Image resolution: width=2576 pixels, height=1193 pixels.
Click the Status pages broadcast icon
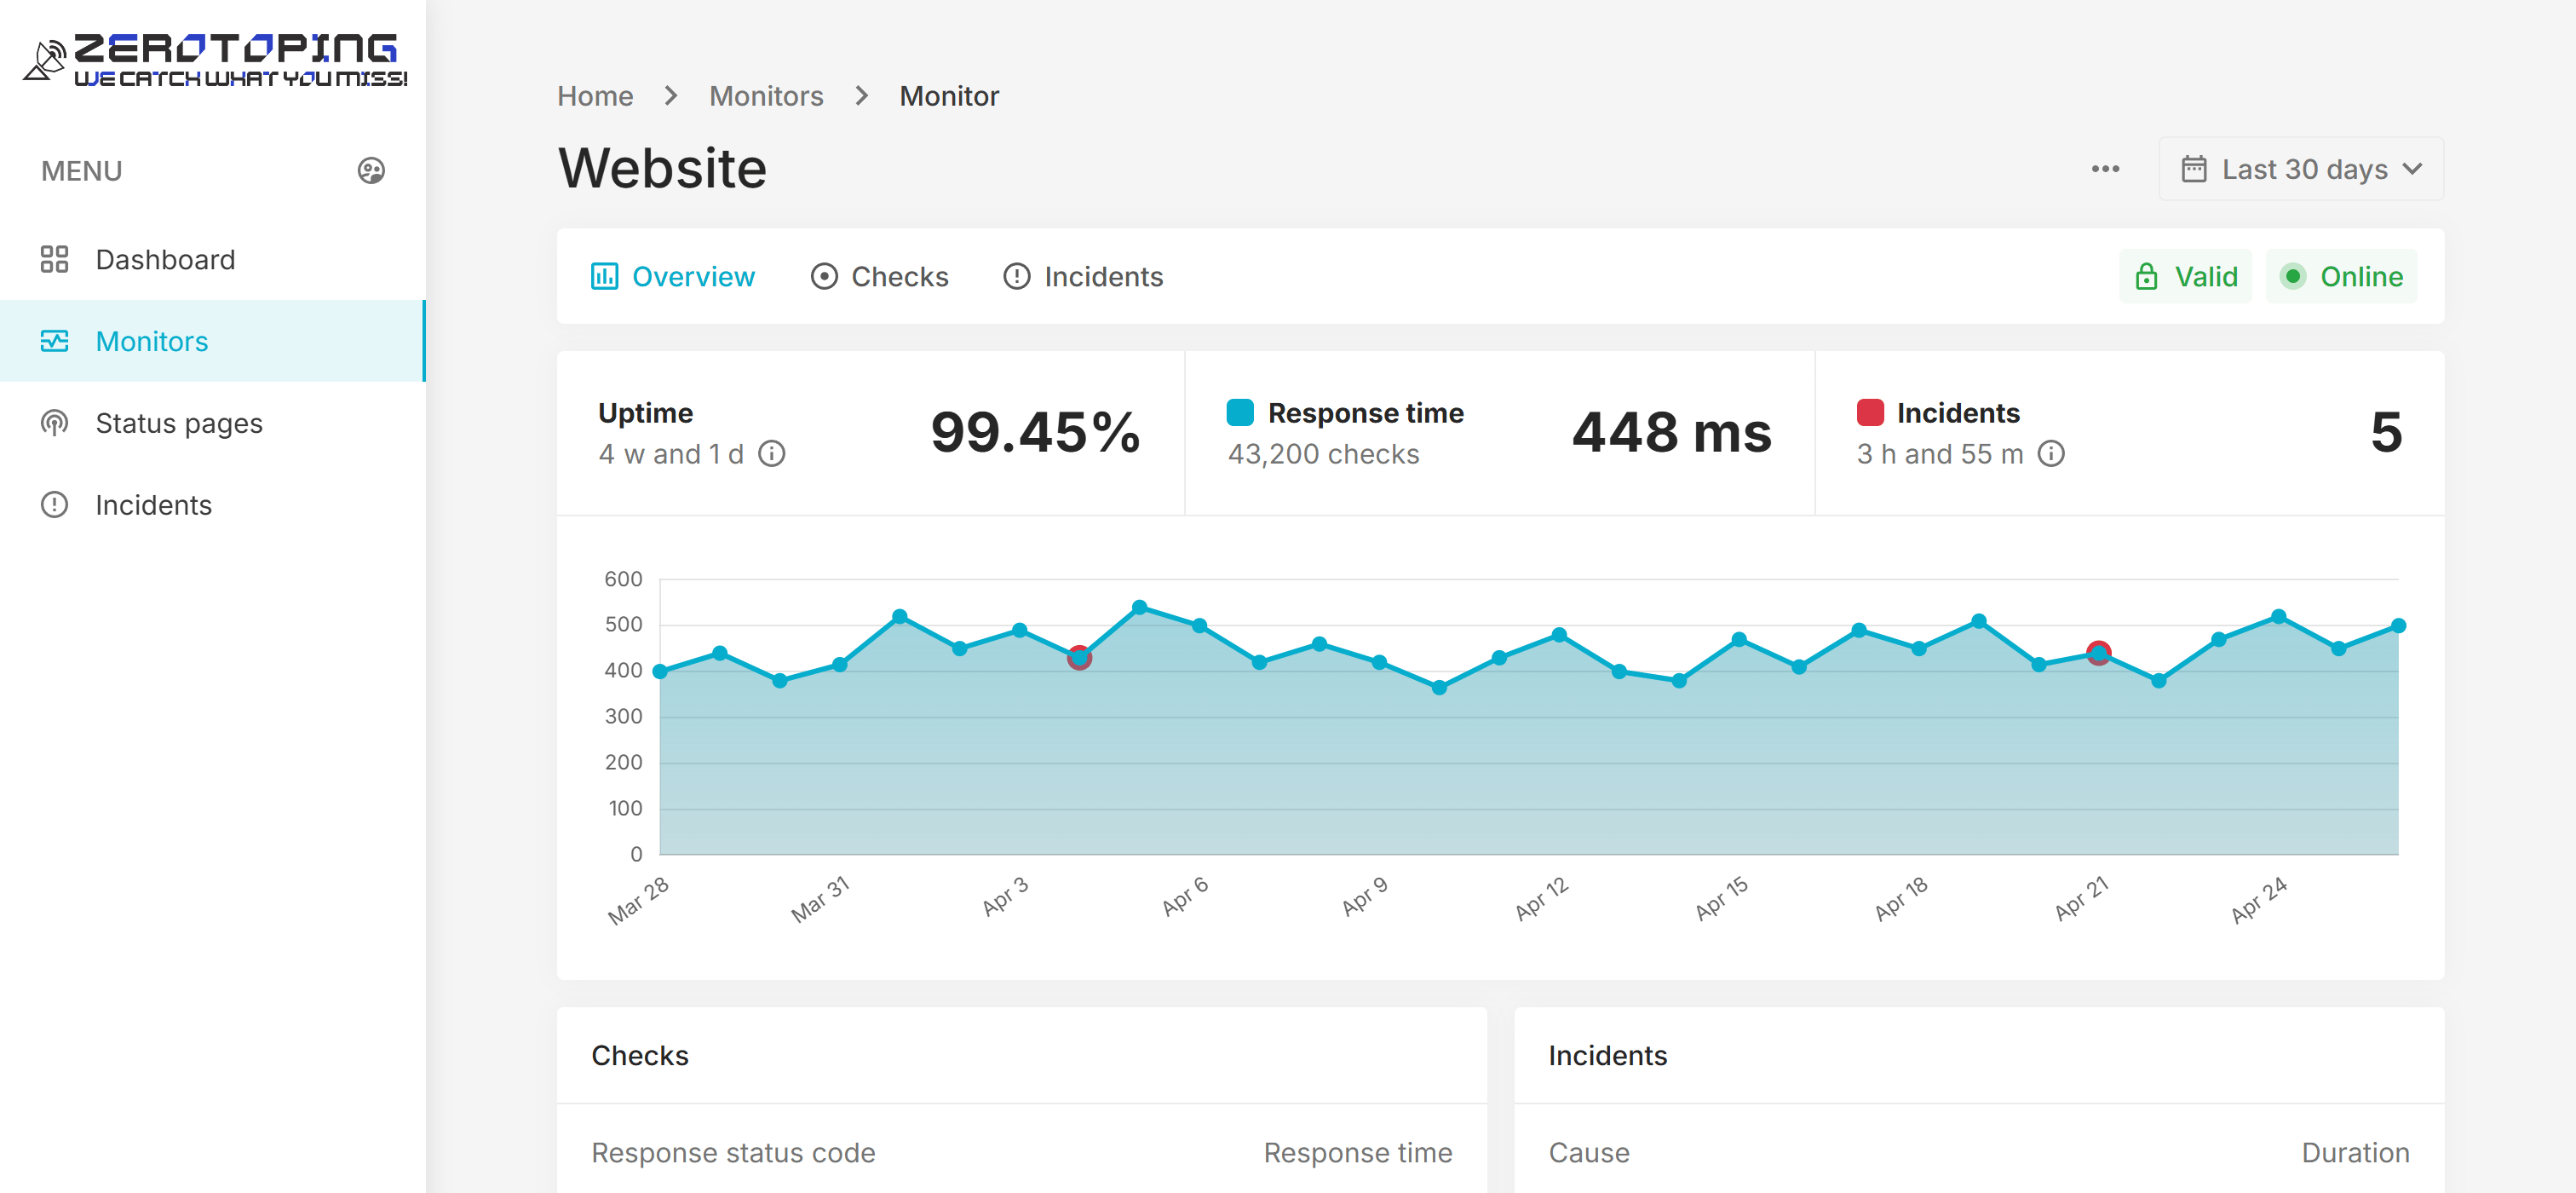click(54, 423)
